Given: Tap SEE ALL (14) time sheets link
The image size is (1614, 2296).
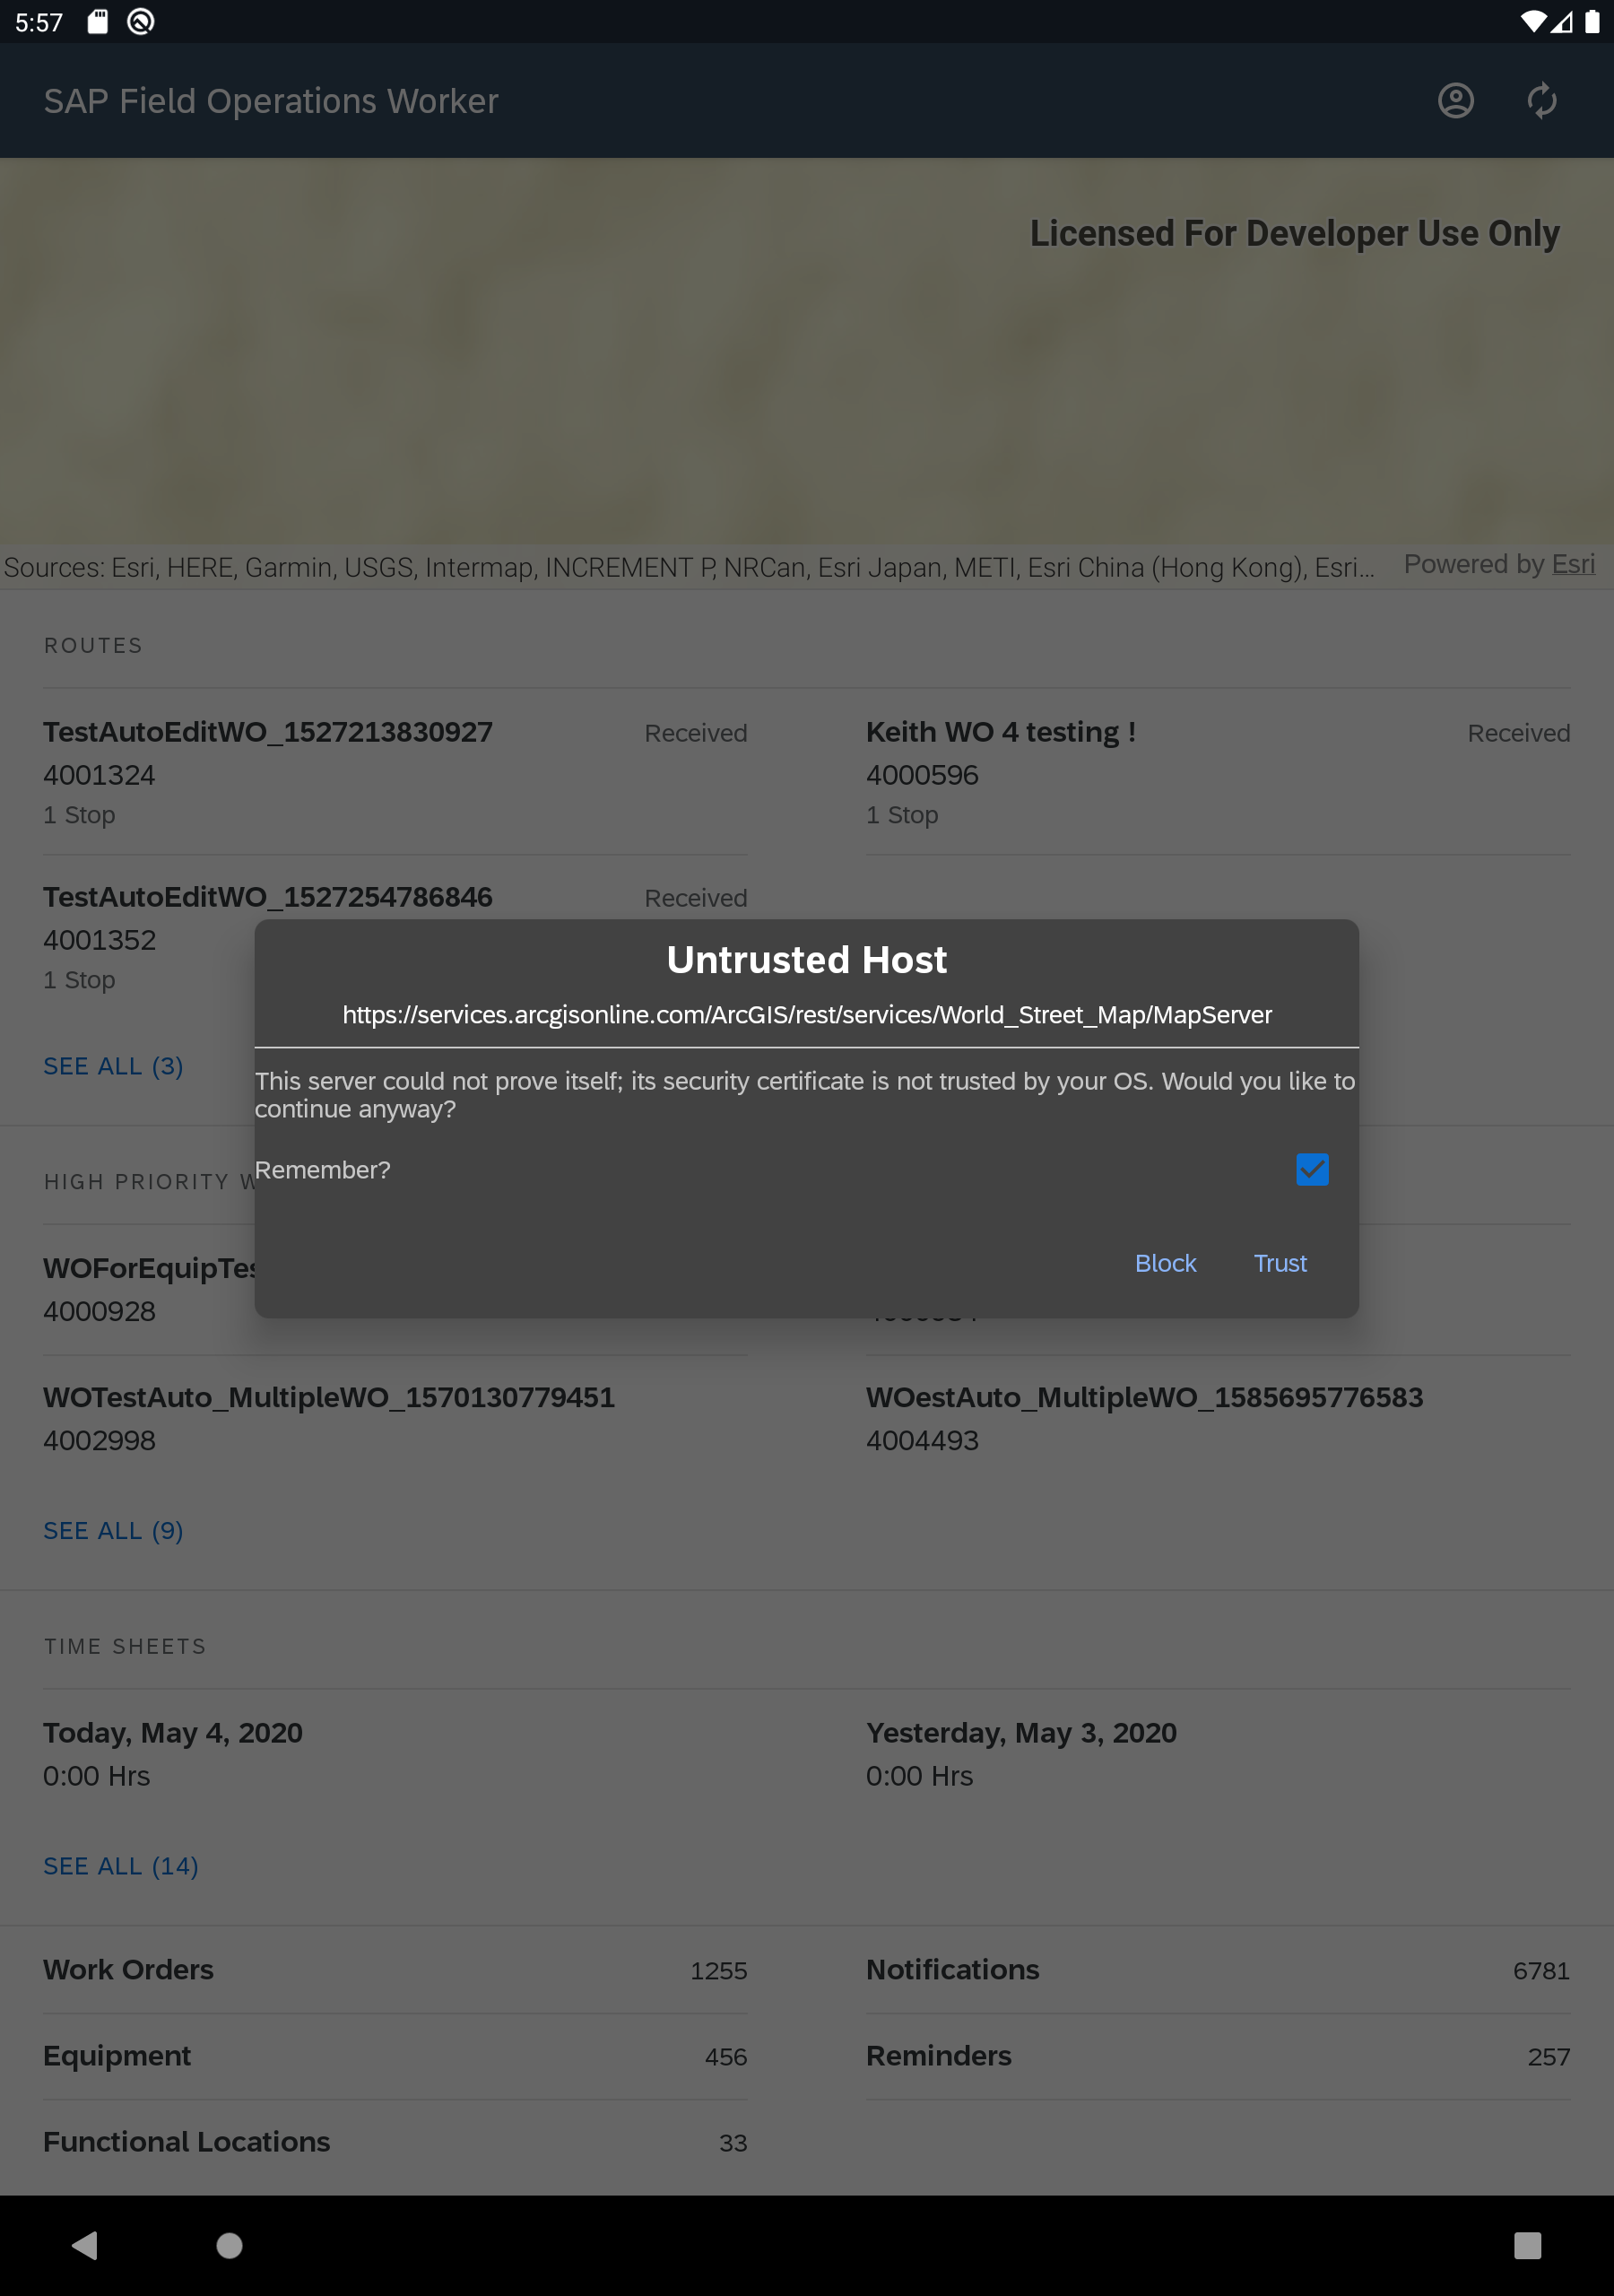Looking at the screenshot, I should [x=121, y=1866].
